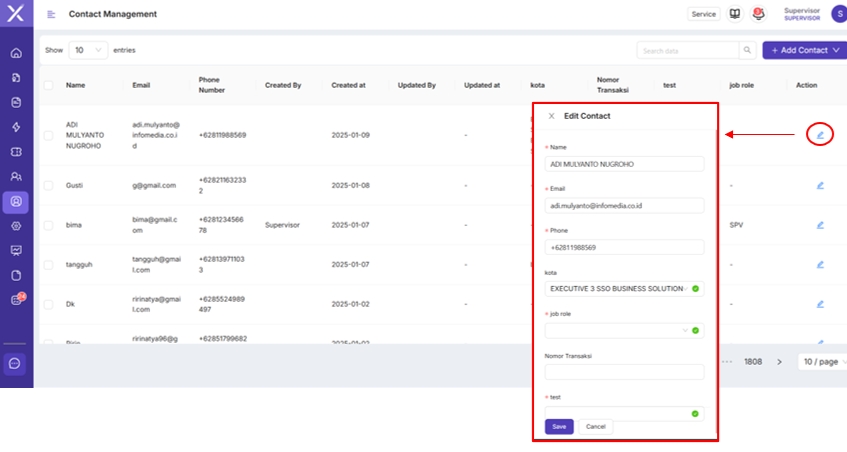847x452 pixels.
Task: Open the chat bubble icon at sidebar bottom
Action: click(x=15, y=363)
